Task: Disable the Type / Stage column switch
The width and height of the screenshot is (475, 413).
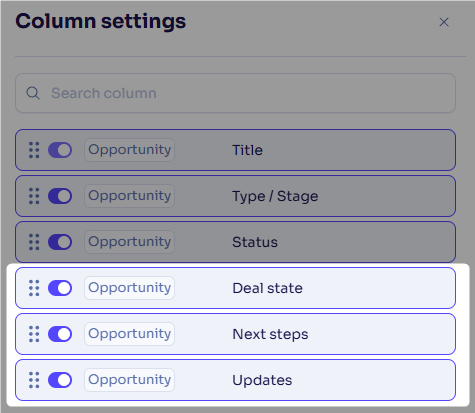Action: click(x=60, y=196)
